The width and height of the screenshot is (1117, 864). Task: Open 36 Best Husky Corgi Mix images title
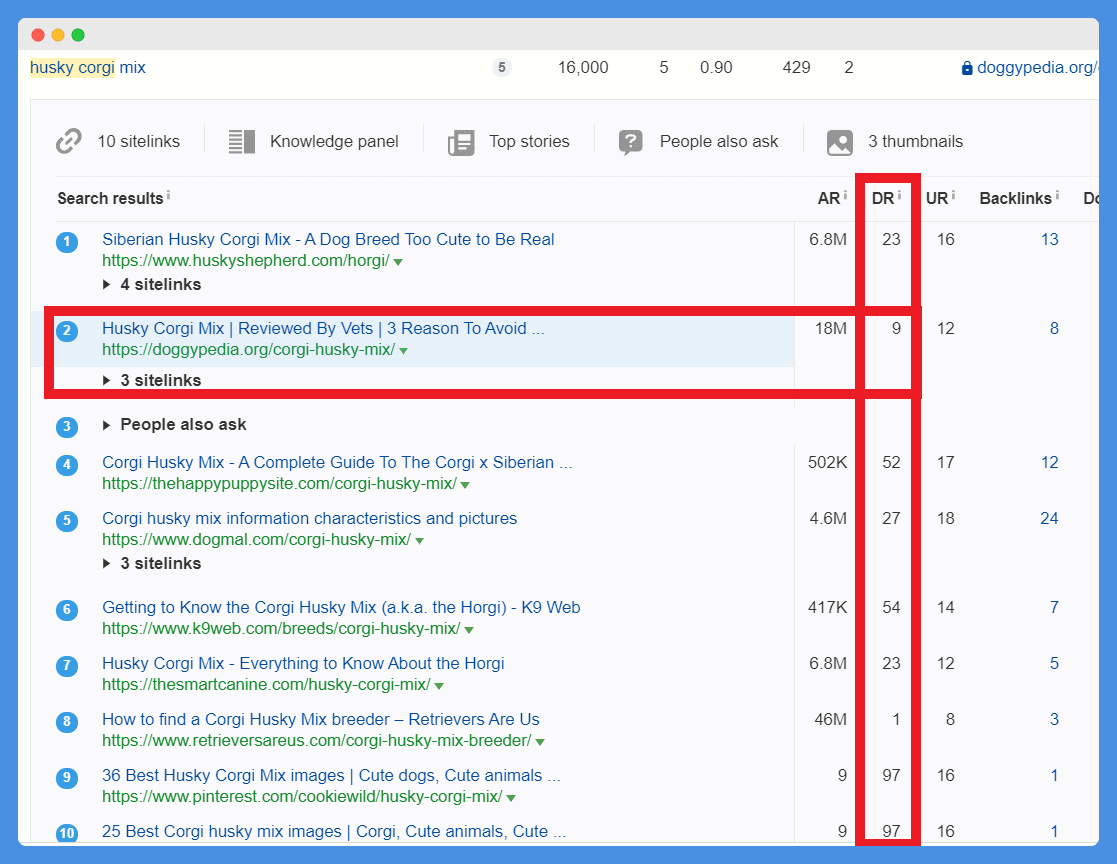[x=331, y=776]
